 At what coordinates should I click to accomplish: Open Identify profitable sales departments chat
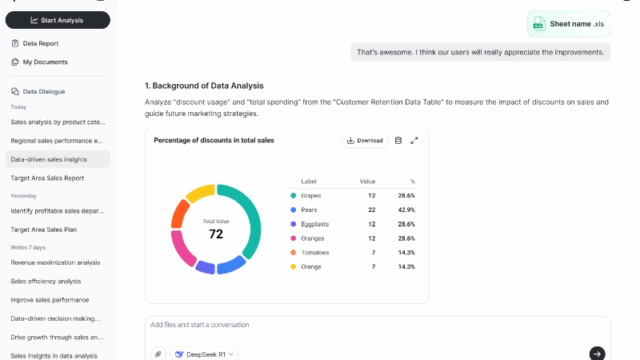(x=58, y=211)
